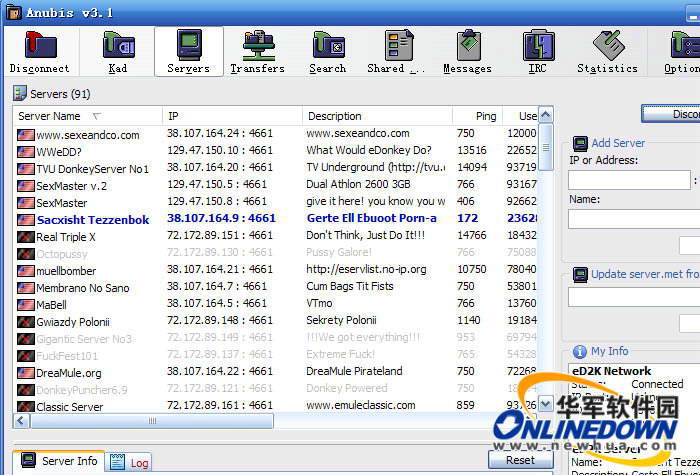The image size is (700, 475).
Task: Select the SexMaster v.2 server row
Action: click(x=277, y=186)
